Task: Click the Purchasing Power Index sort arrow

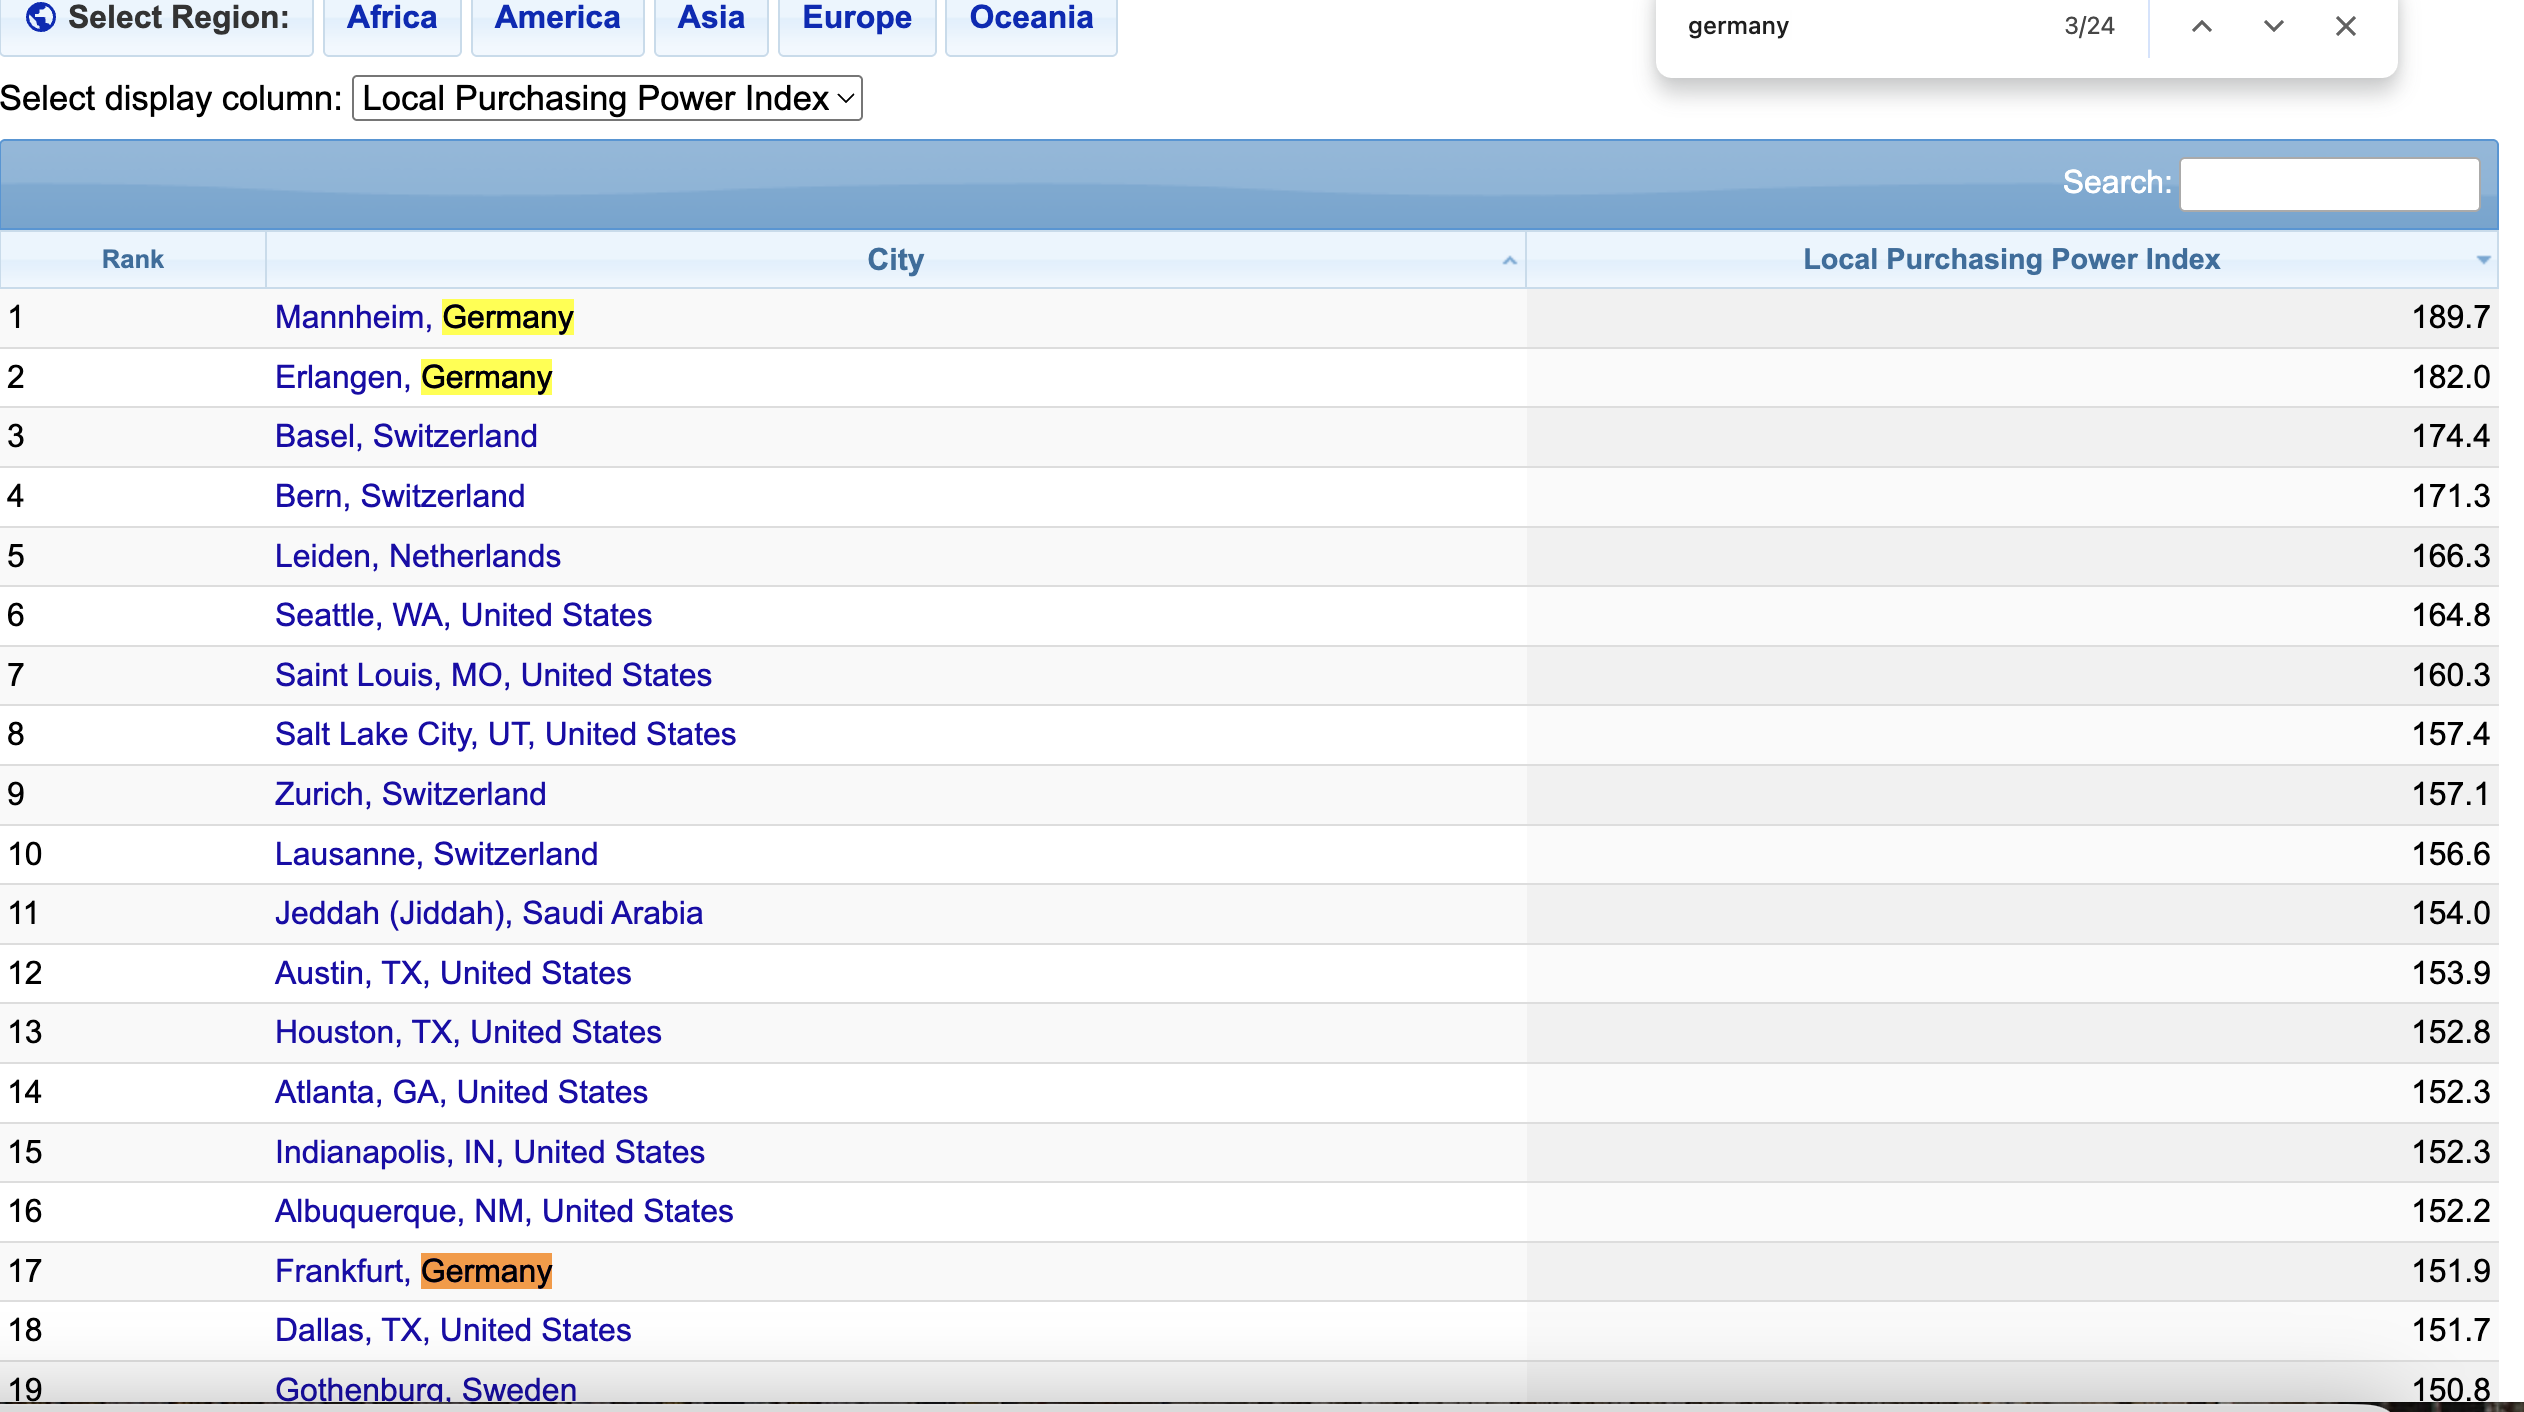Action: pyautogui.click(x=2482, y=260)
